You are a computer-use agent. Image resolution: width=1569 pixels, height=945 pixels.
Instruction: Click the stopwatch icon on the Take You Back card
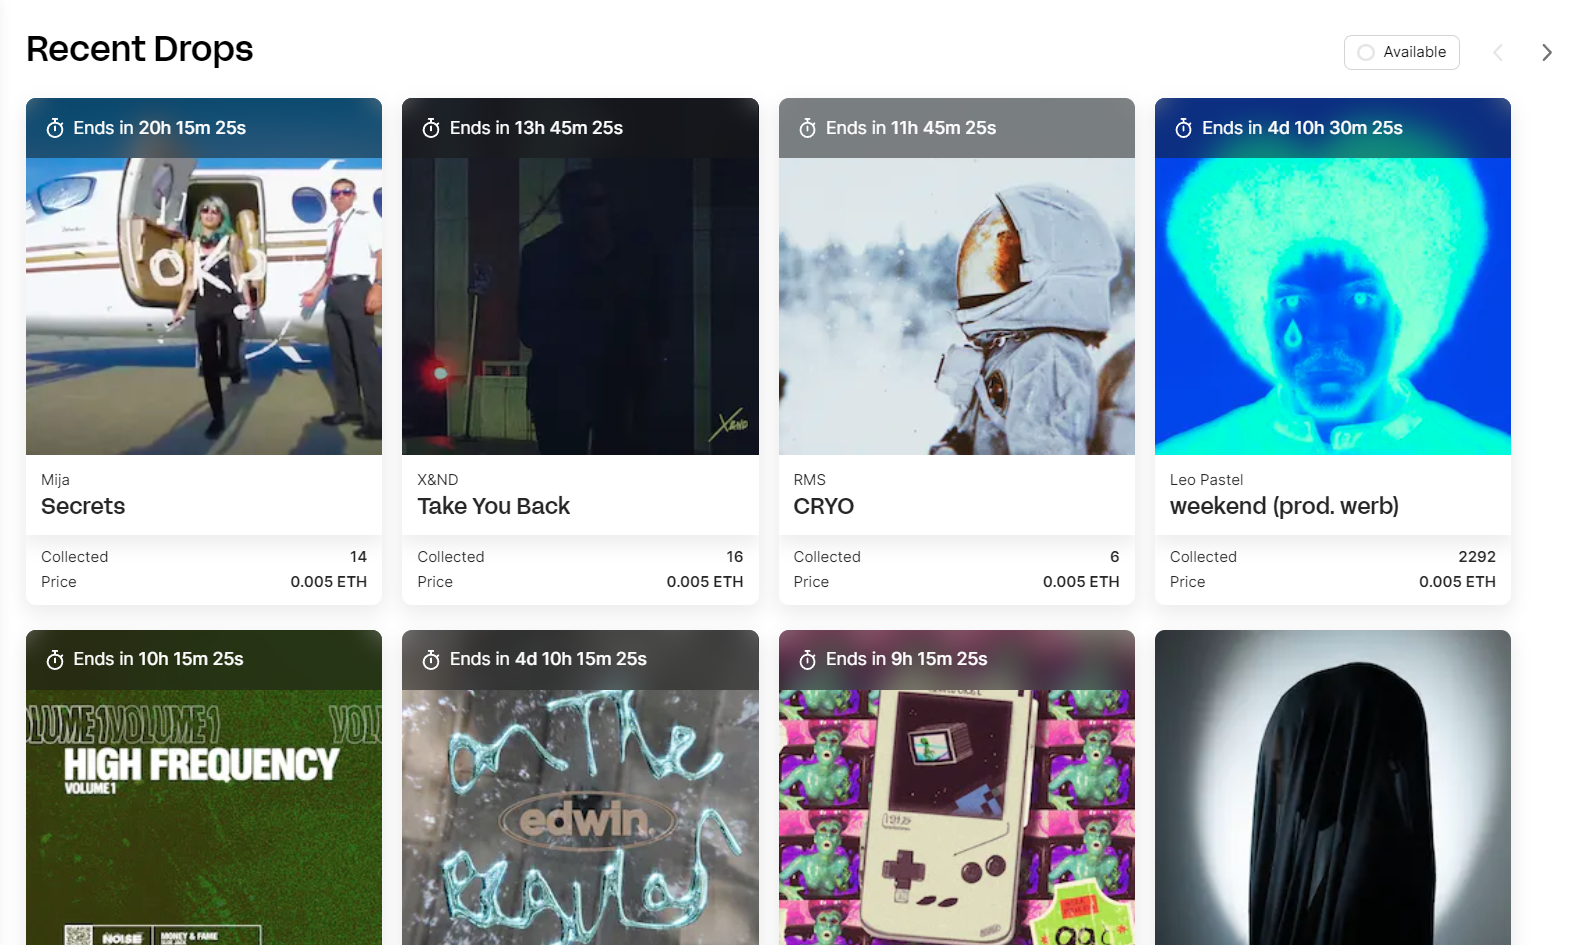tap(431, 128)
